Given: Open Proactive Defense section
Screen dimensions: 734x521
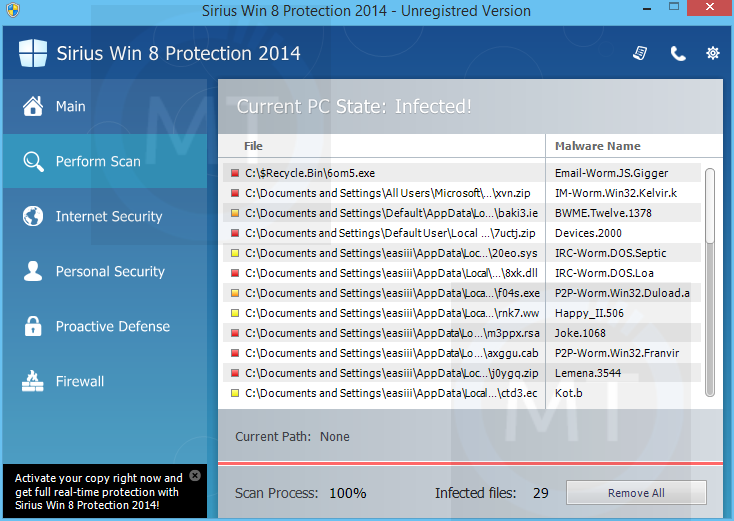Looking at the screenshot, I should (105, 326).
